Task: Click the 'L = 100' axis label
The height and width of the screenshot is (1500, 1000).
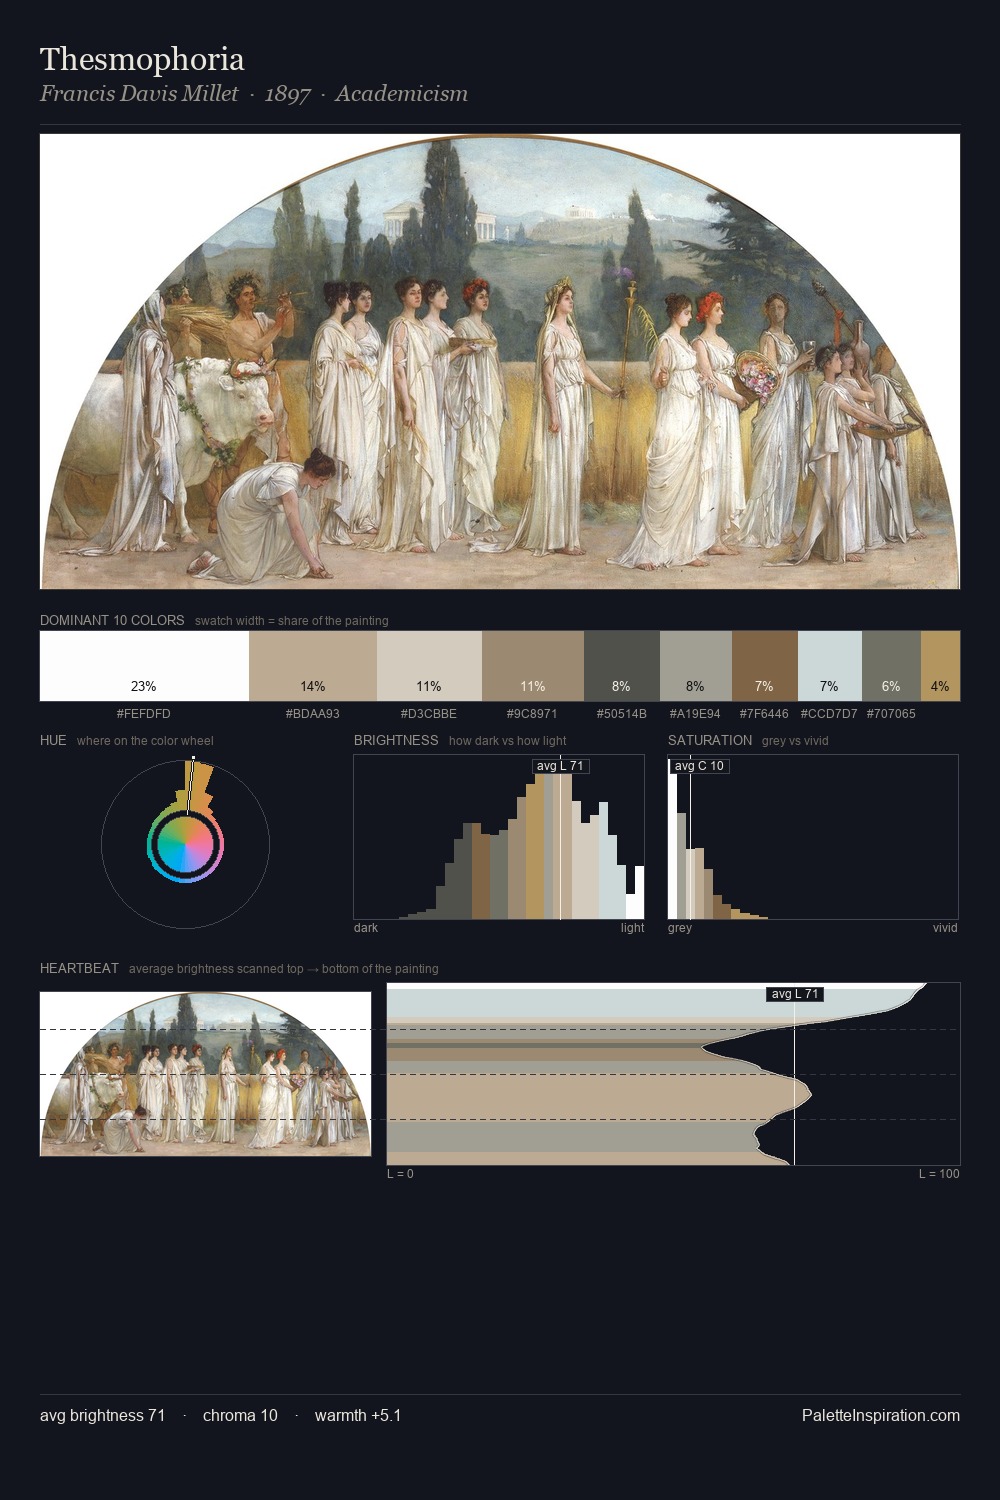Action: (939, 1174)
